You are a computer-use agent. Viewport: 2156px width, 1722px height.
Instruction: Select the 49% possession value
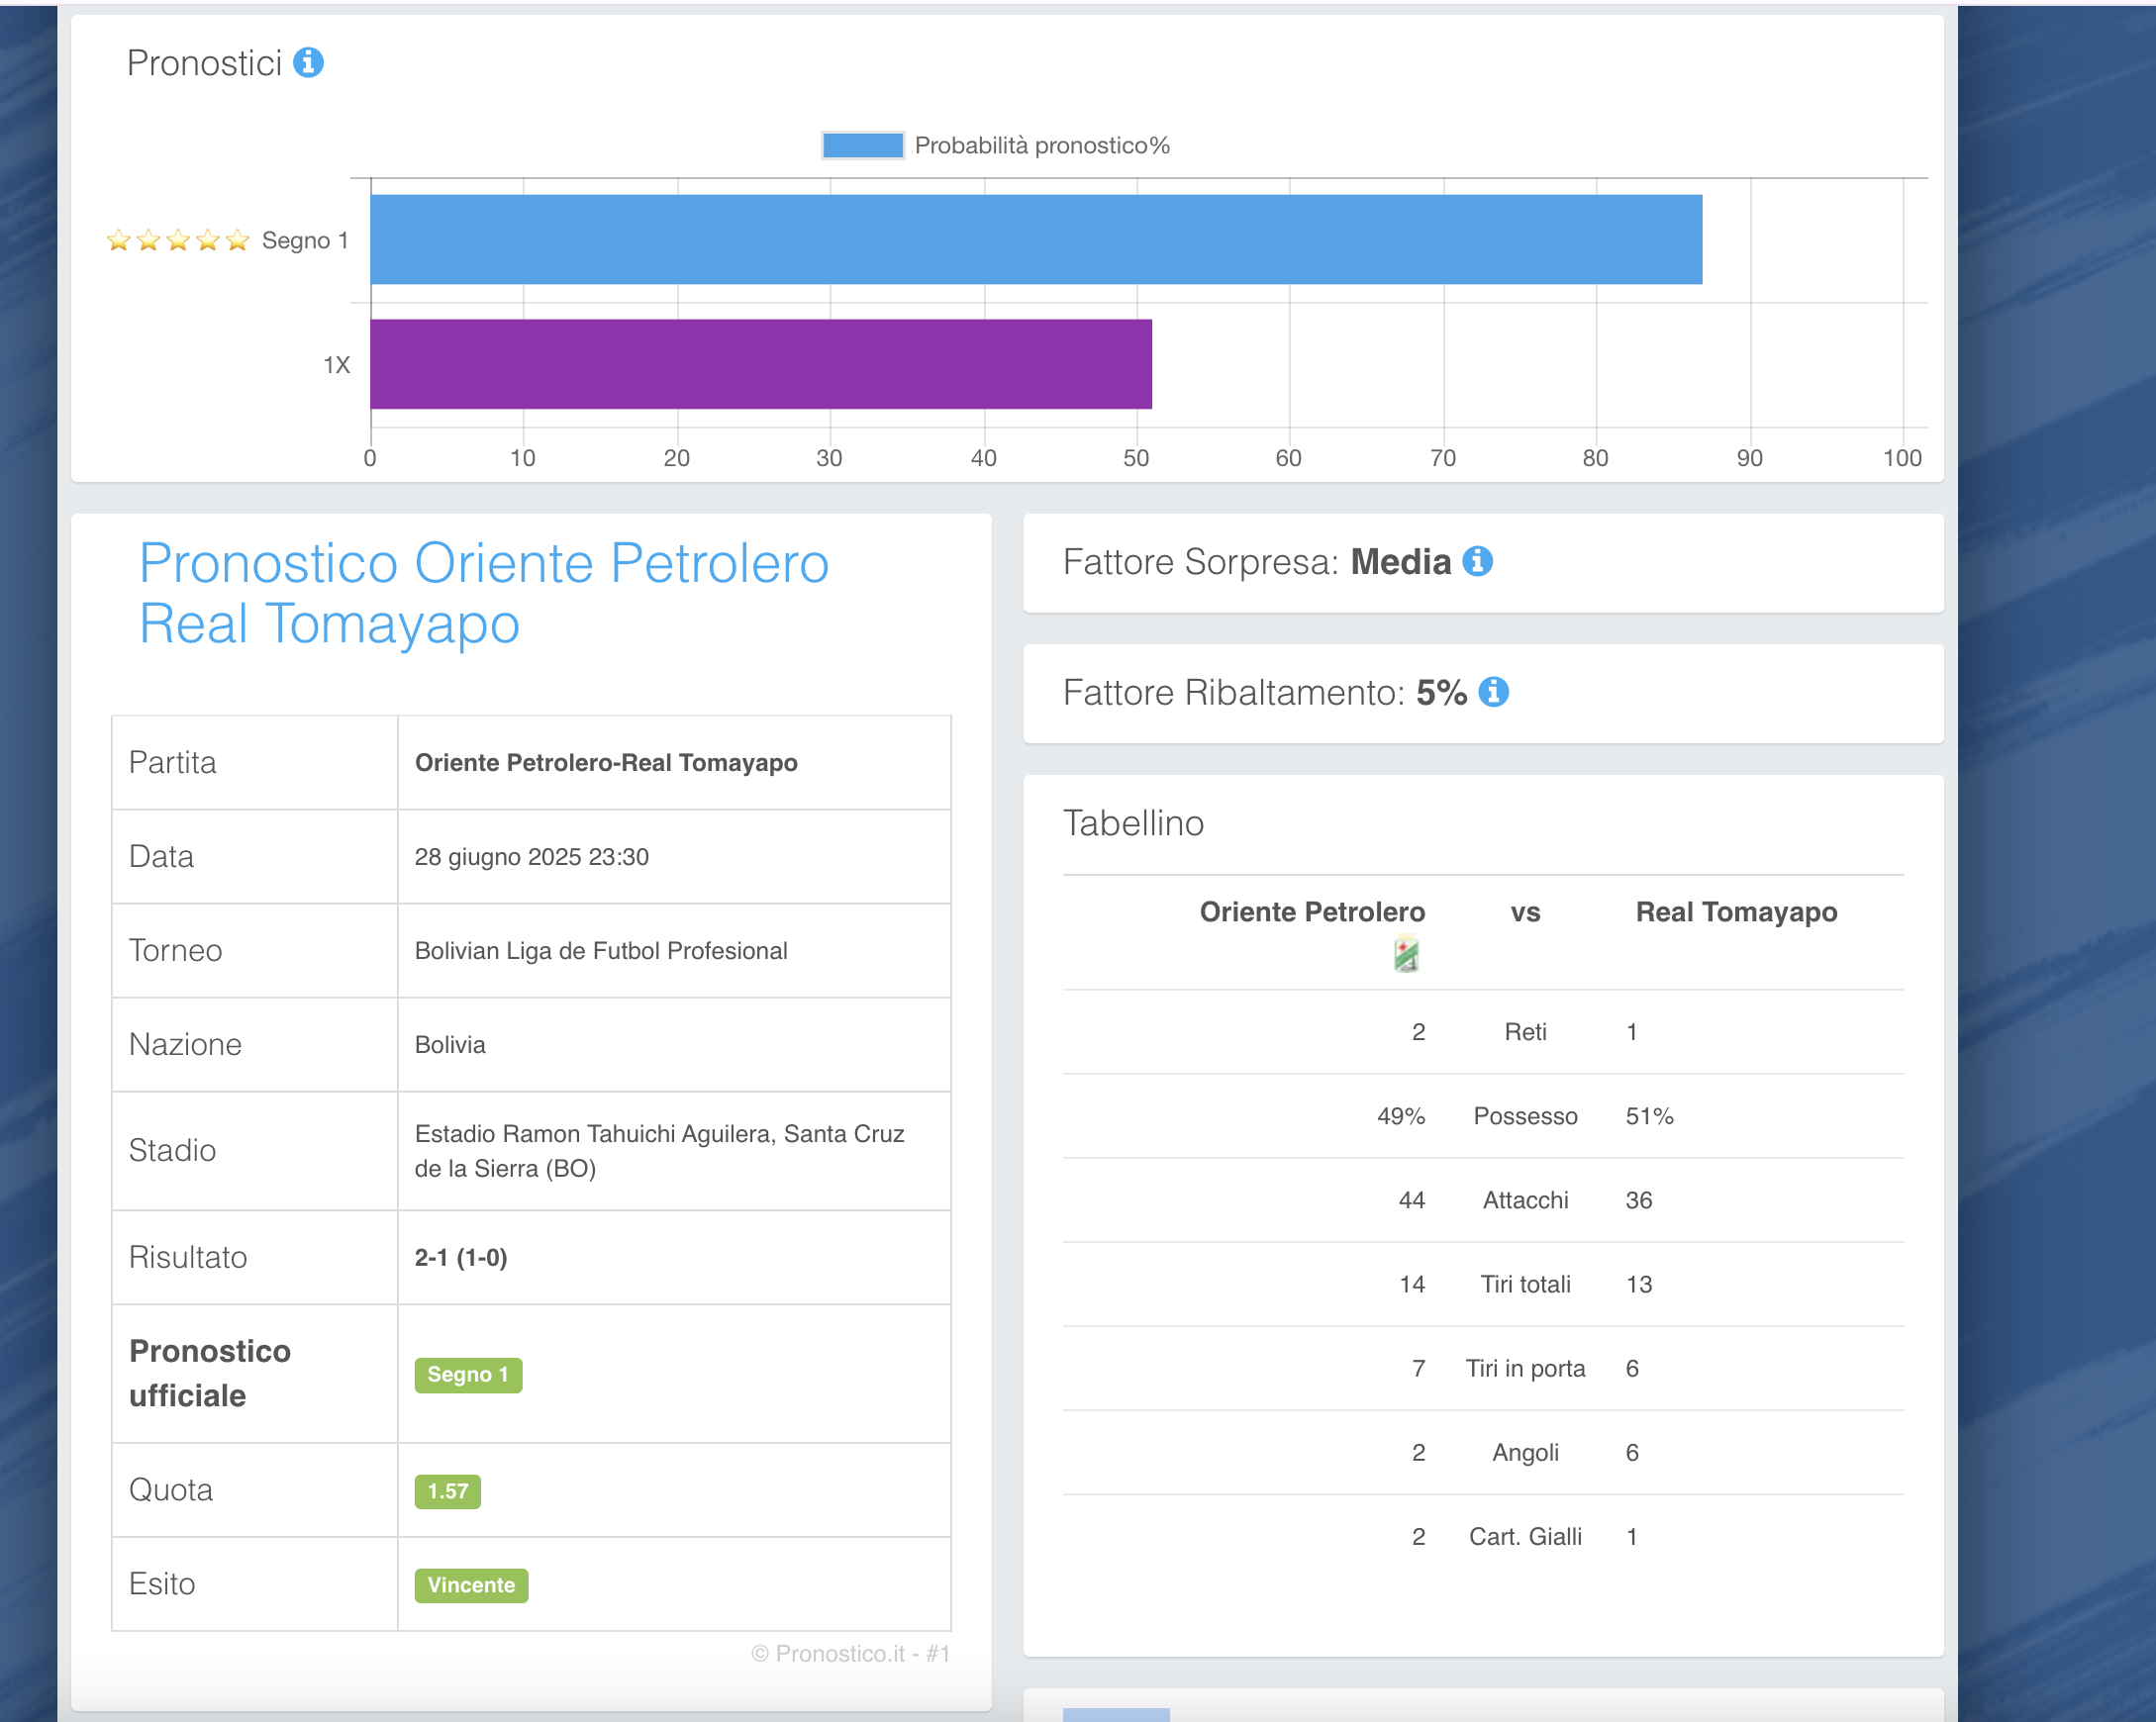[x=1401, y=1116]
